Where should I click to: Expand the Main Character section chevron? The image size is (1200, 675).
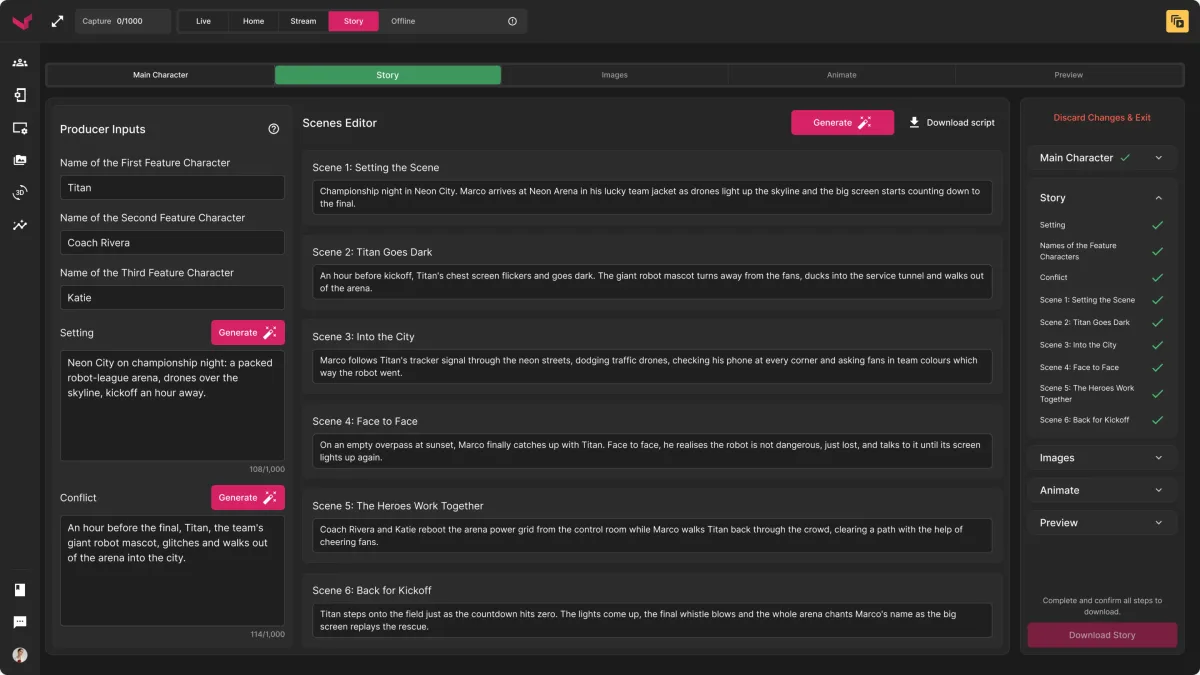[1159, 158]
